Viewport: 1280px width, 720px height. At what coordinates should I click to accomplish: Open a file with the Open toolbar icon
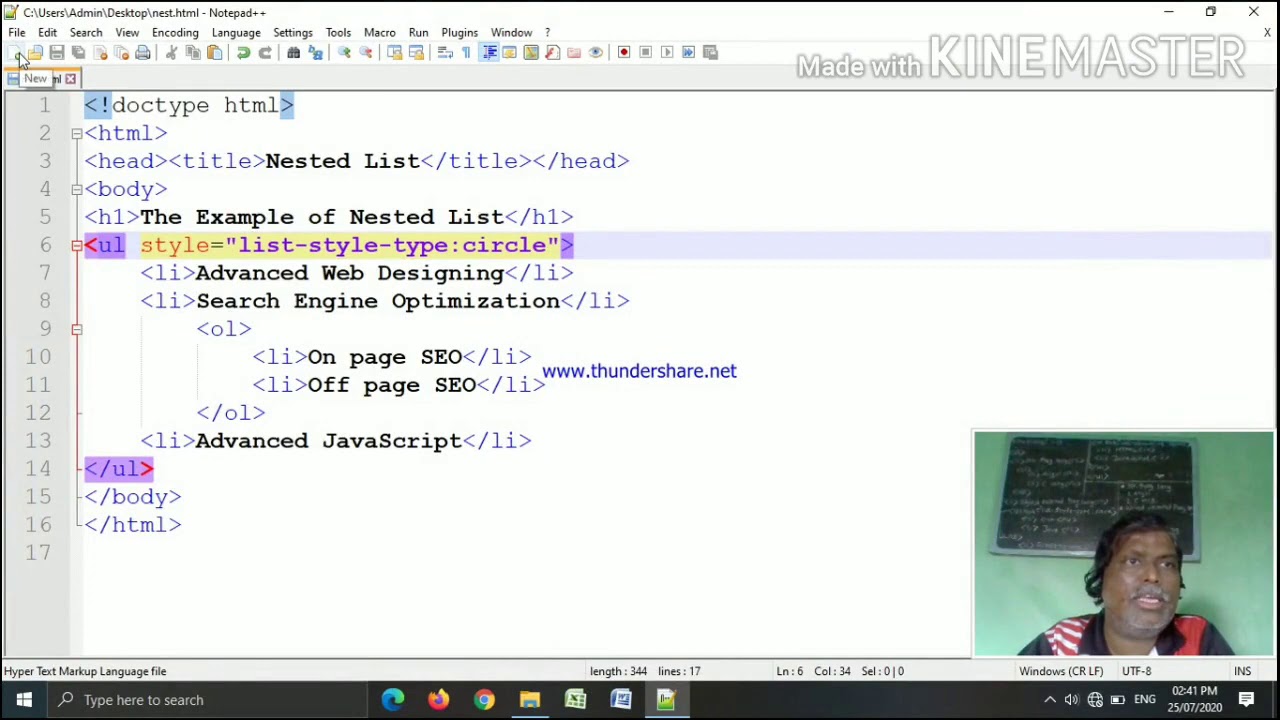click(35, 52)
